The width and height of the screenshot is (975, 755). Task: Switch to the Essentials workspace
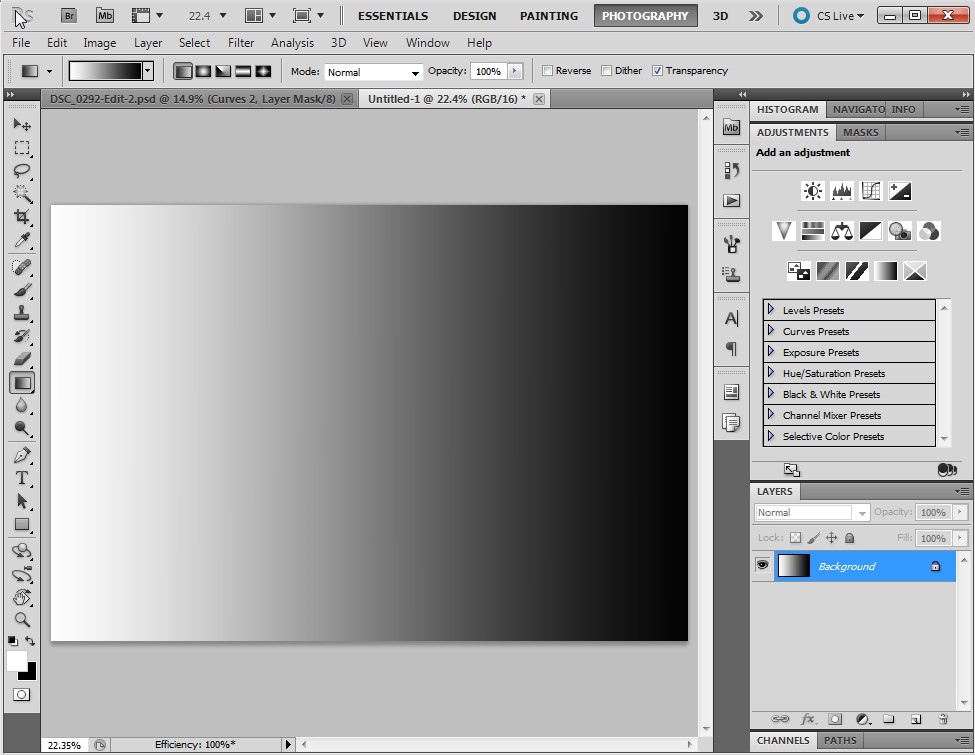coord(392,16)
